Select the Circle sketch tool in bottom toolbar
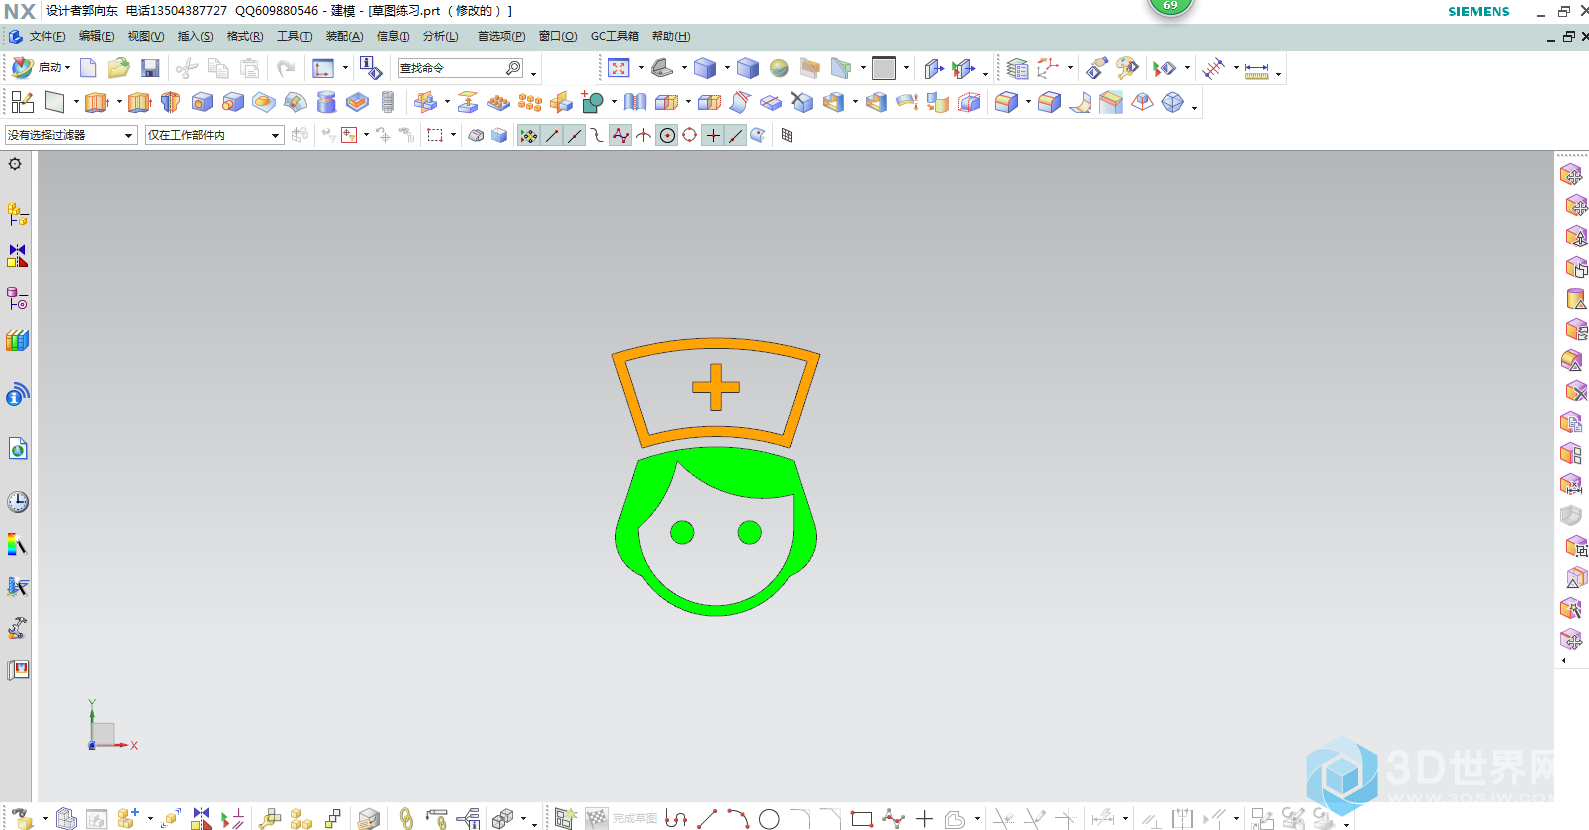Screen dimensions: 1589x830 [x=769, y=819]
